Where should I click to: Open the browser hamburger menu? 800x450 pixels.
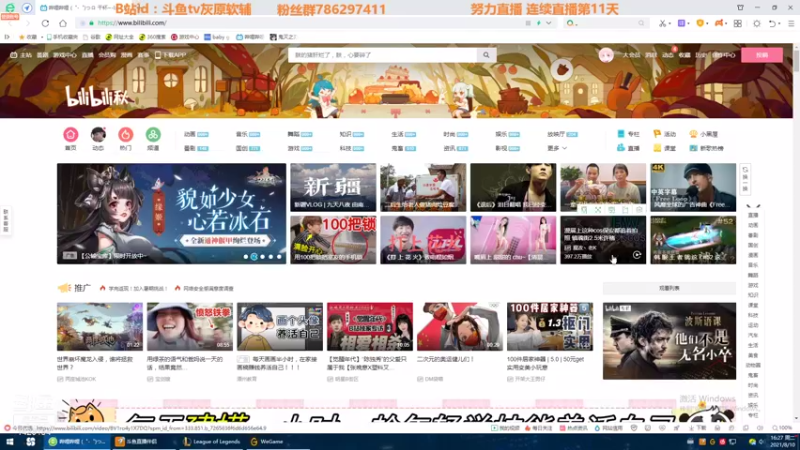point(791,23)
